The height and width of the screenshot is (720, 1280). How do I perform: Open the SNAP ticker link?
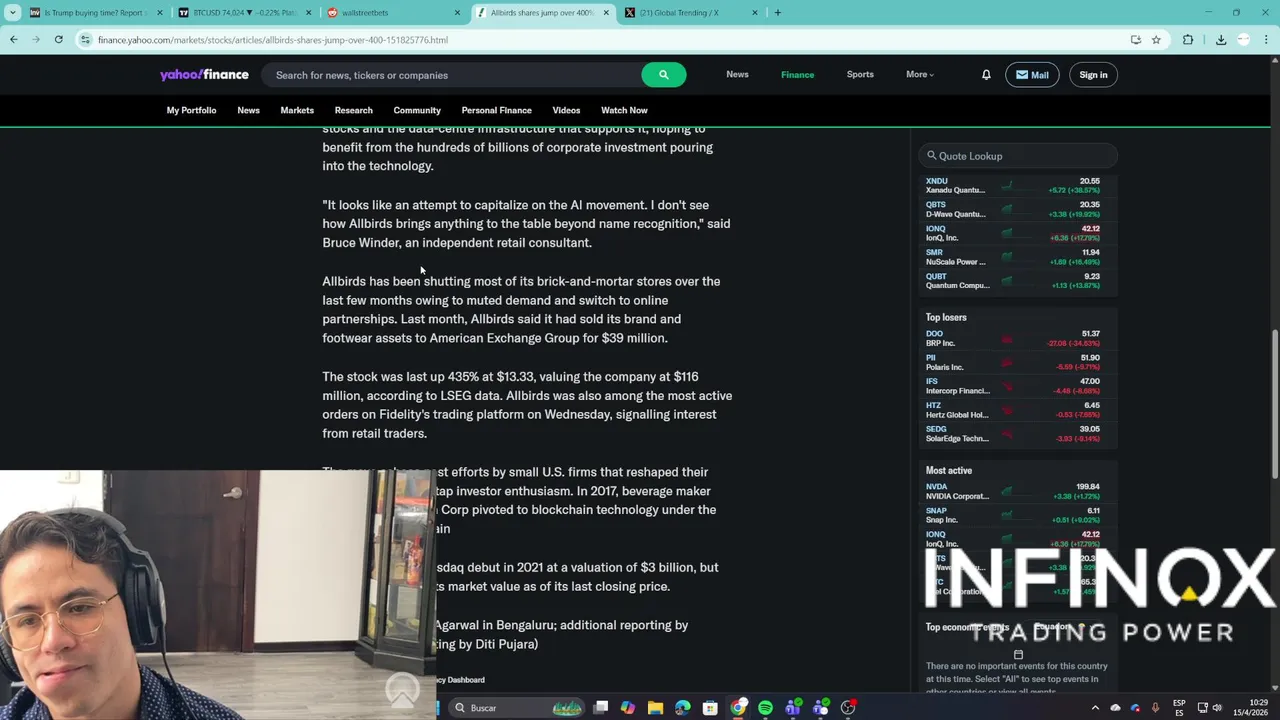(936, 511)
